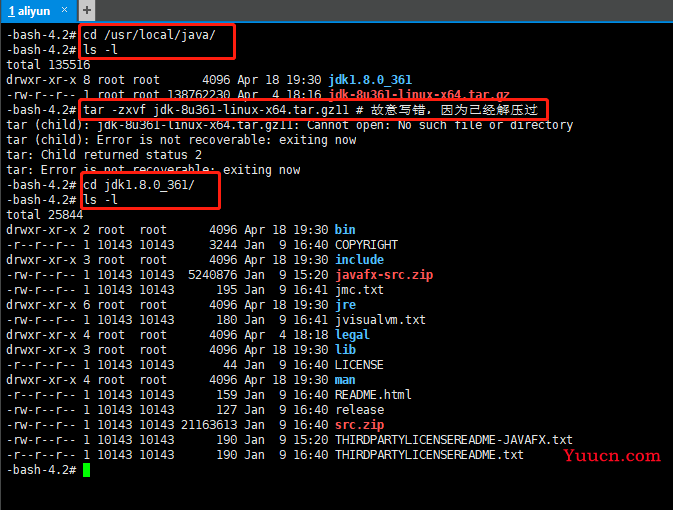This screenshot has width=673, height=510.
Task: Click the jvisualvm.txt file entry
Action: pos(380,320)
